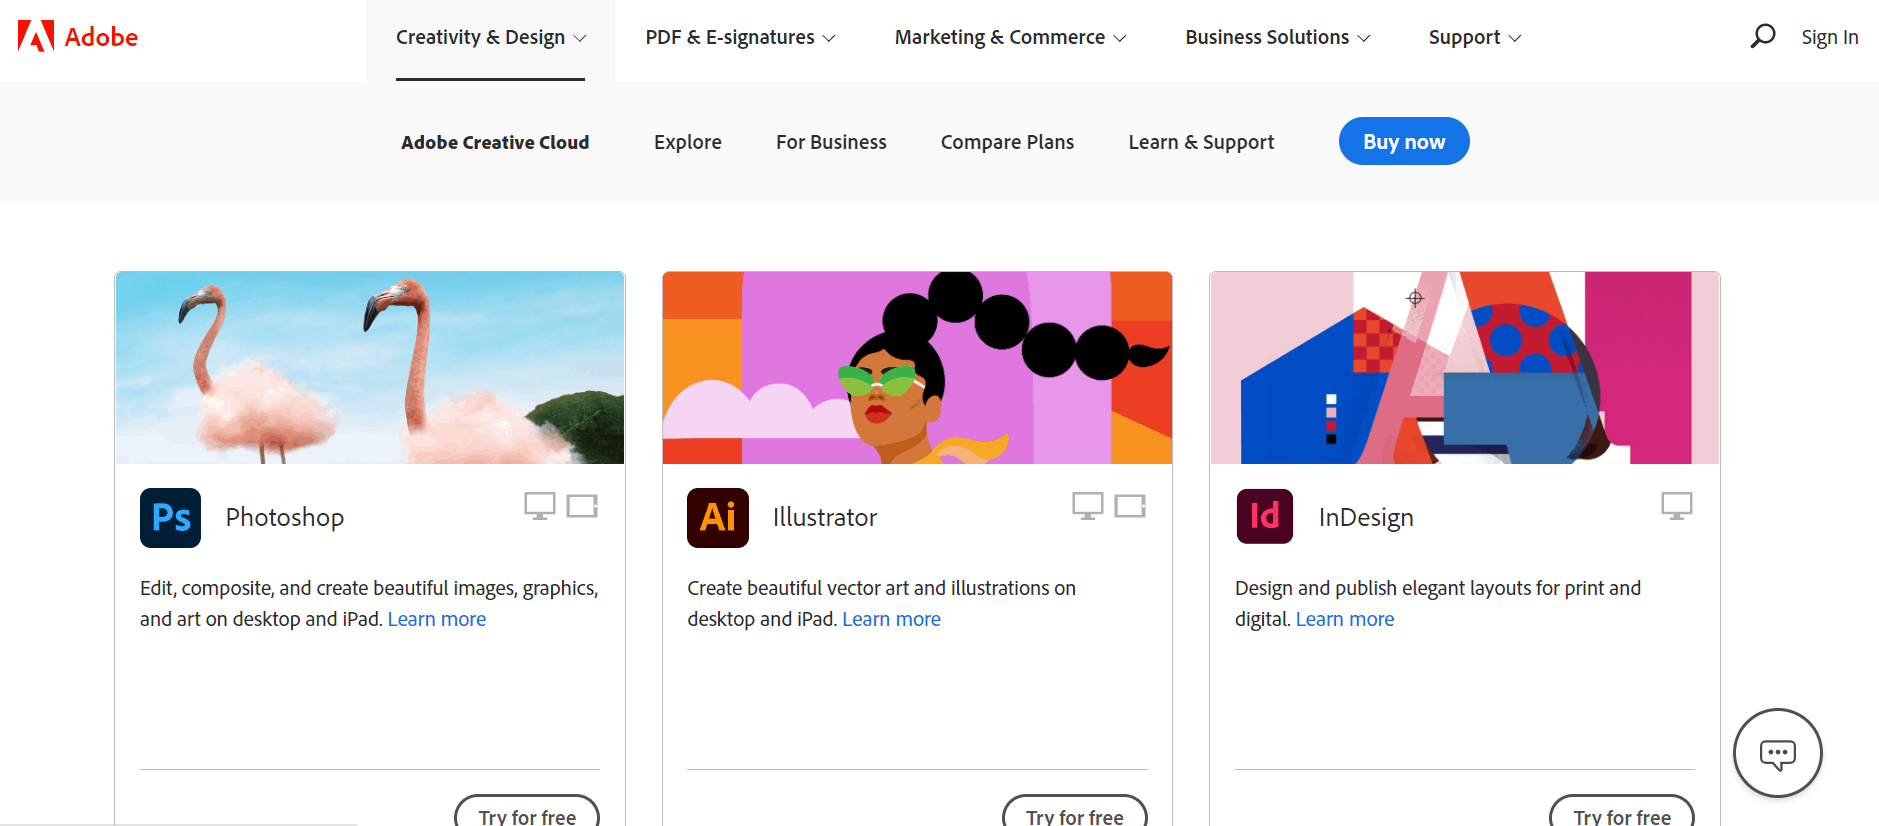
Task: Open the For Business tab
Action: [x=831, y=142]
